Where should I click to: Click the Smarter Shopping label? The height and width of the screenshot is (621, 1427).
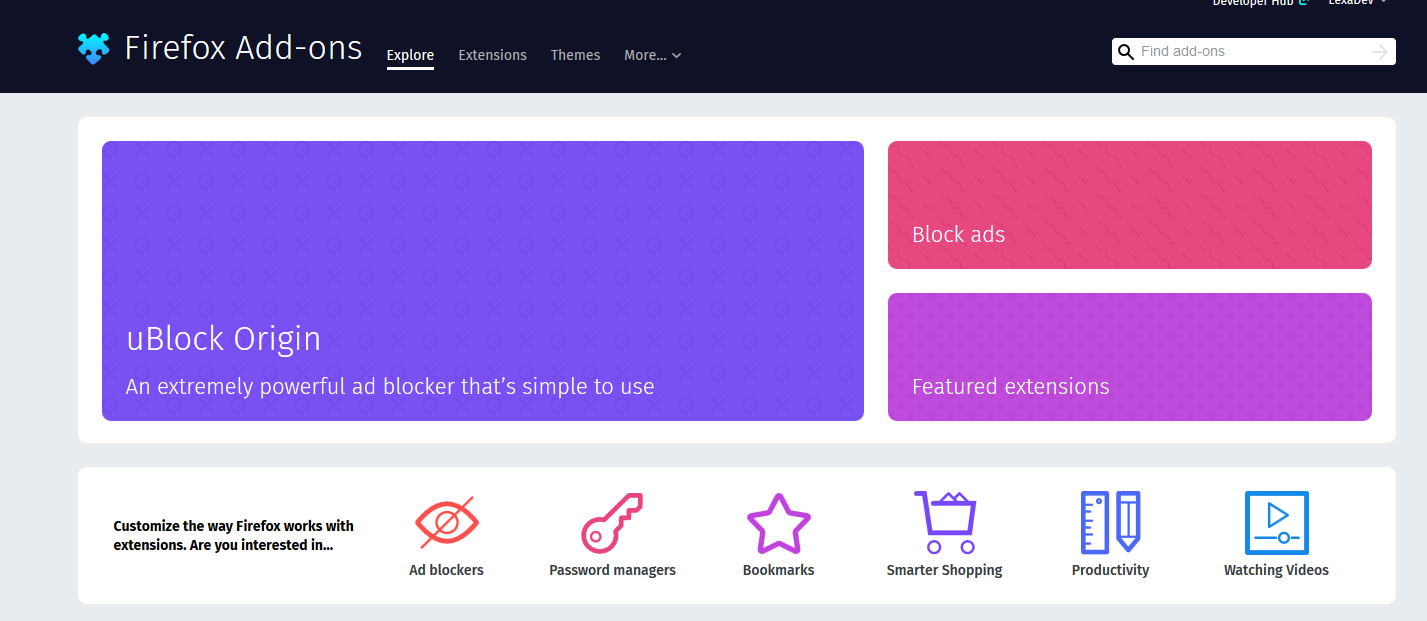tap(944, 570)
